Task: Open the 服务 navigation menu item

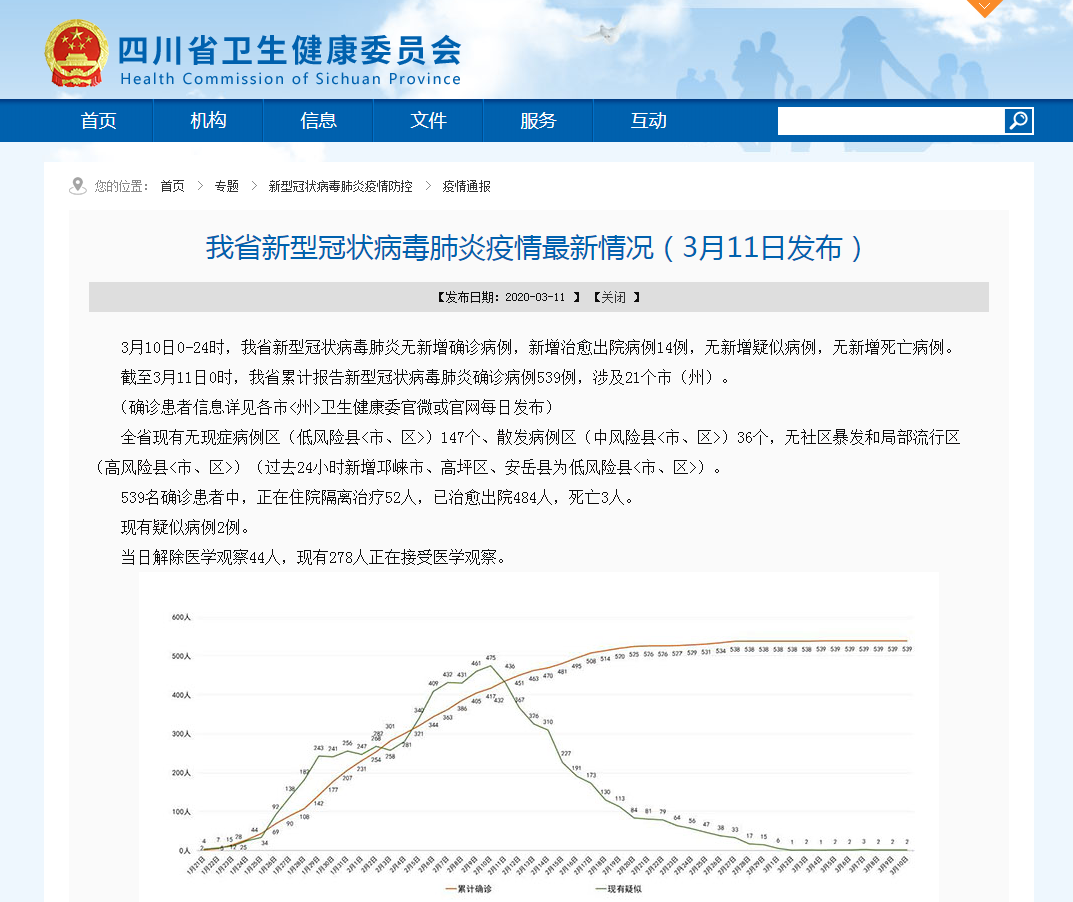Action: click(538, 121)
